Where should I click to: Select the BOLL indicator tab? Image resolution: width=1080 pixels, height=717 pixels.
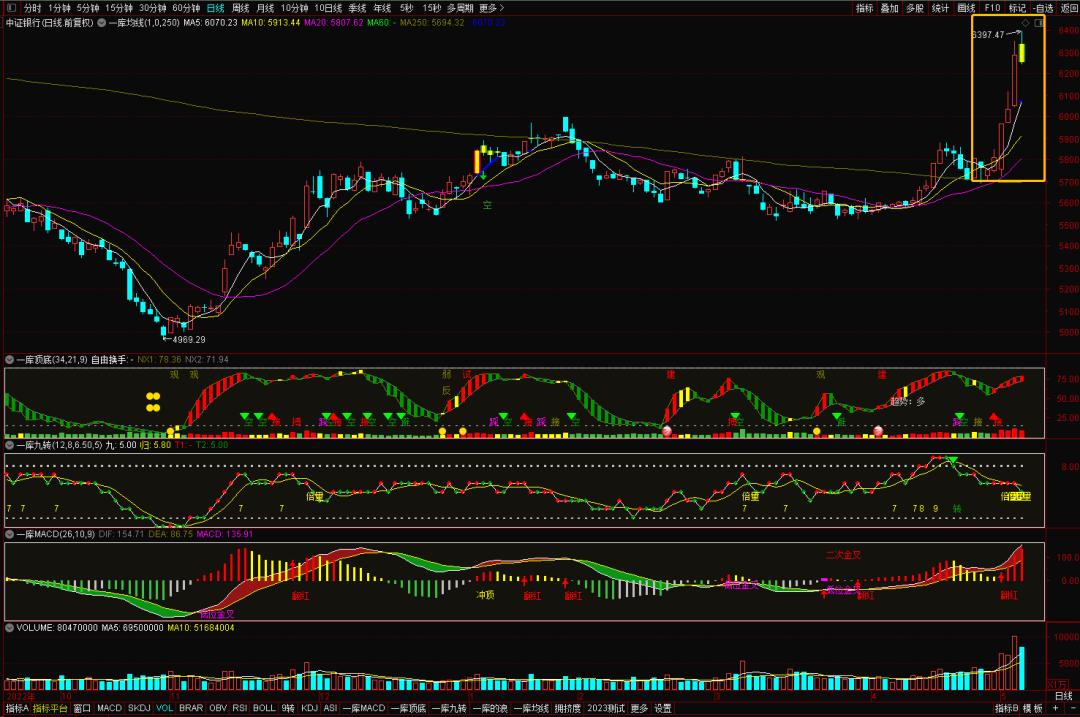[x=264, y=709]
